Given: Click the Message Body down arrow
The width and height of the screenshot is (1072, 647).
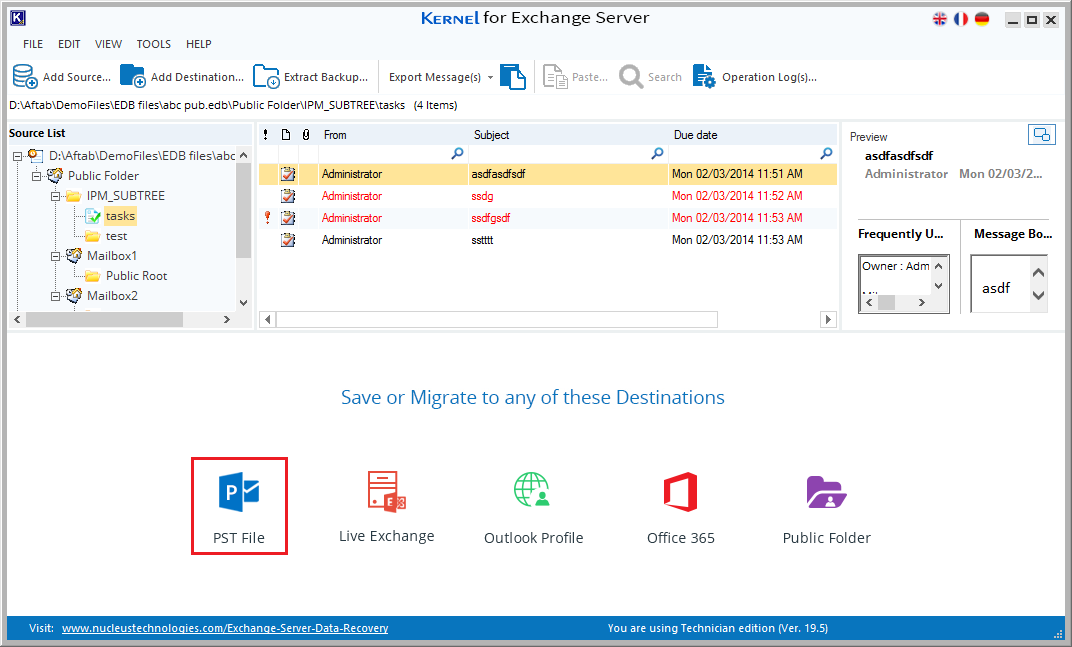Looking at the screenshot, I should coord(1038,295).
